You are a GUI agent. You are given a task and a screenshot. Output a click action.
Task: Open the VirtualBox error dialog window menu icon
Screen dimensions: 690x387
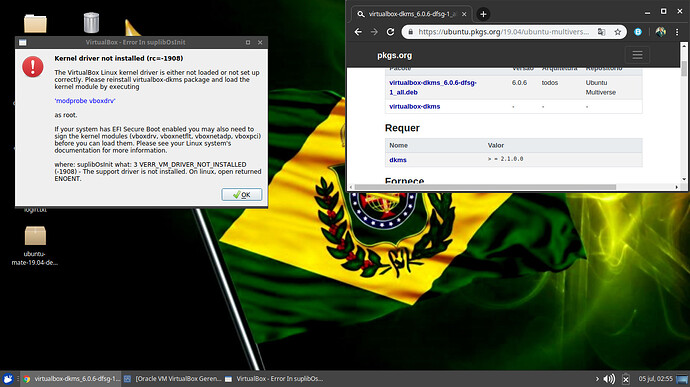22,42
